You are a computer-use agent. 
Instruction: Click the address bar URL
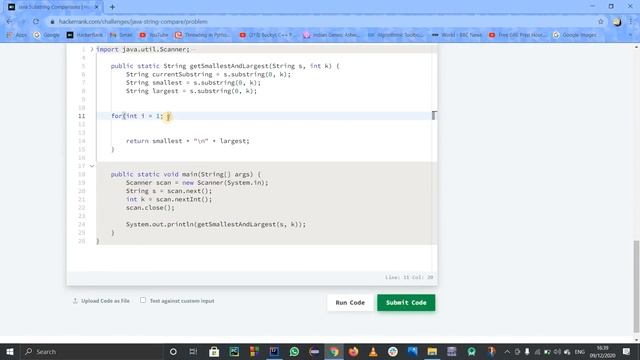[x=133, y=22]
